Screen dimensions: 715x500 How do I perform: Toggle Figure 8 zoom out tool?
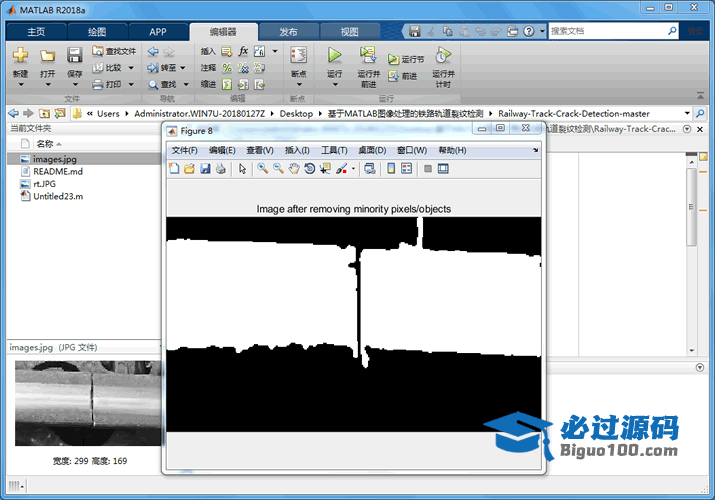pos(278,169)
